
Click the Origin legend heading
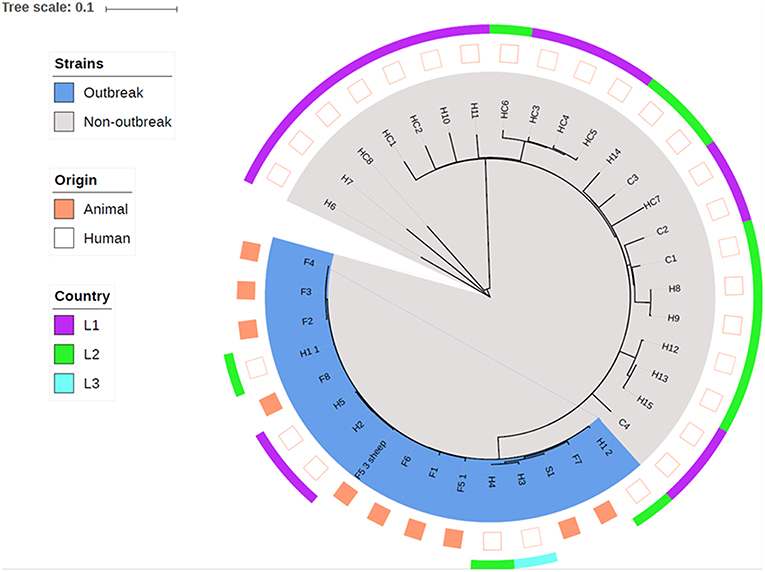(x=76, y=181)
